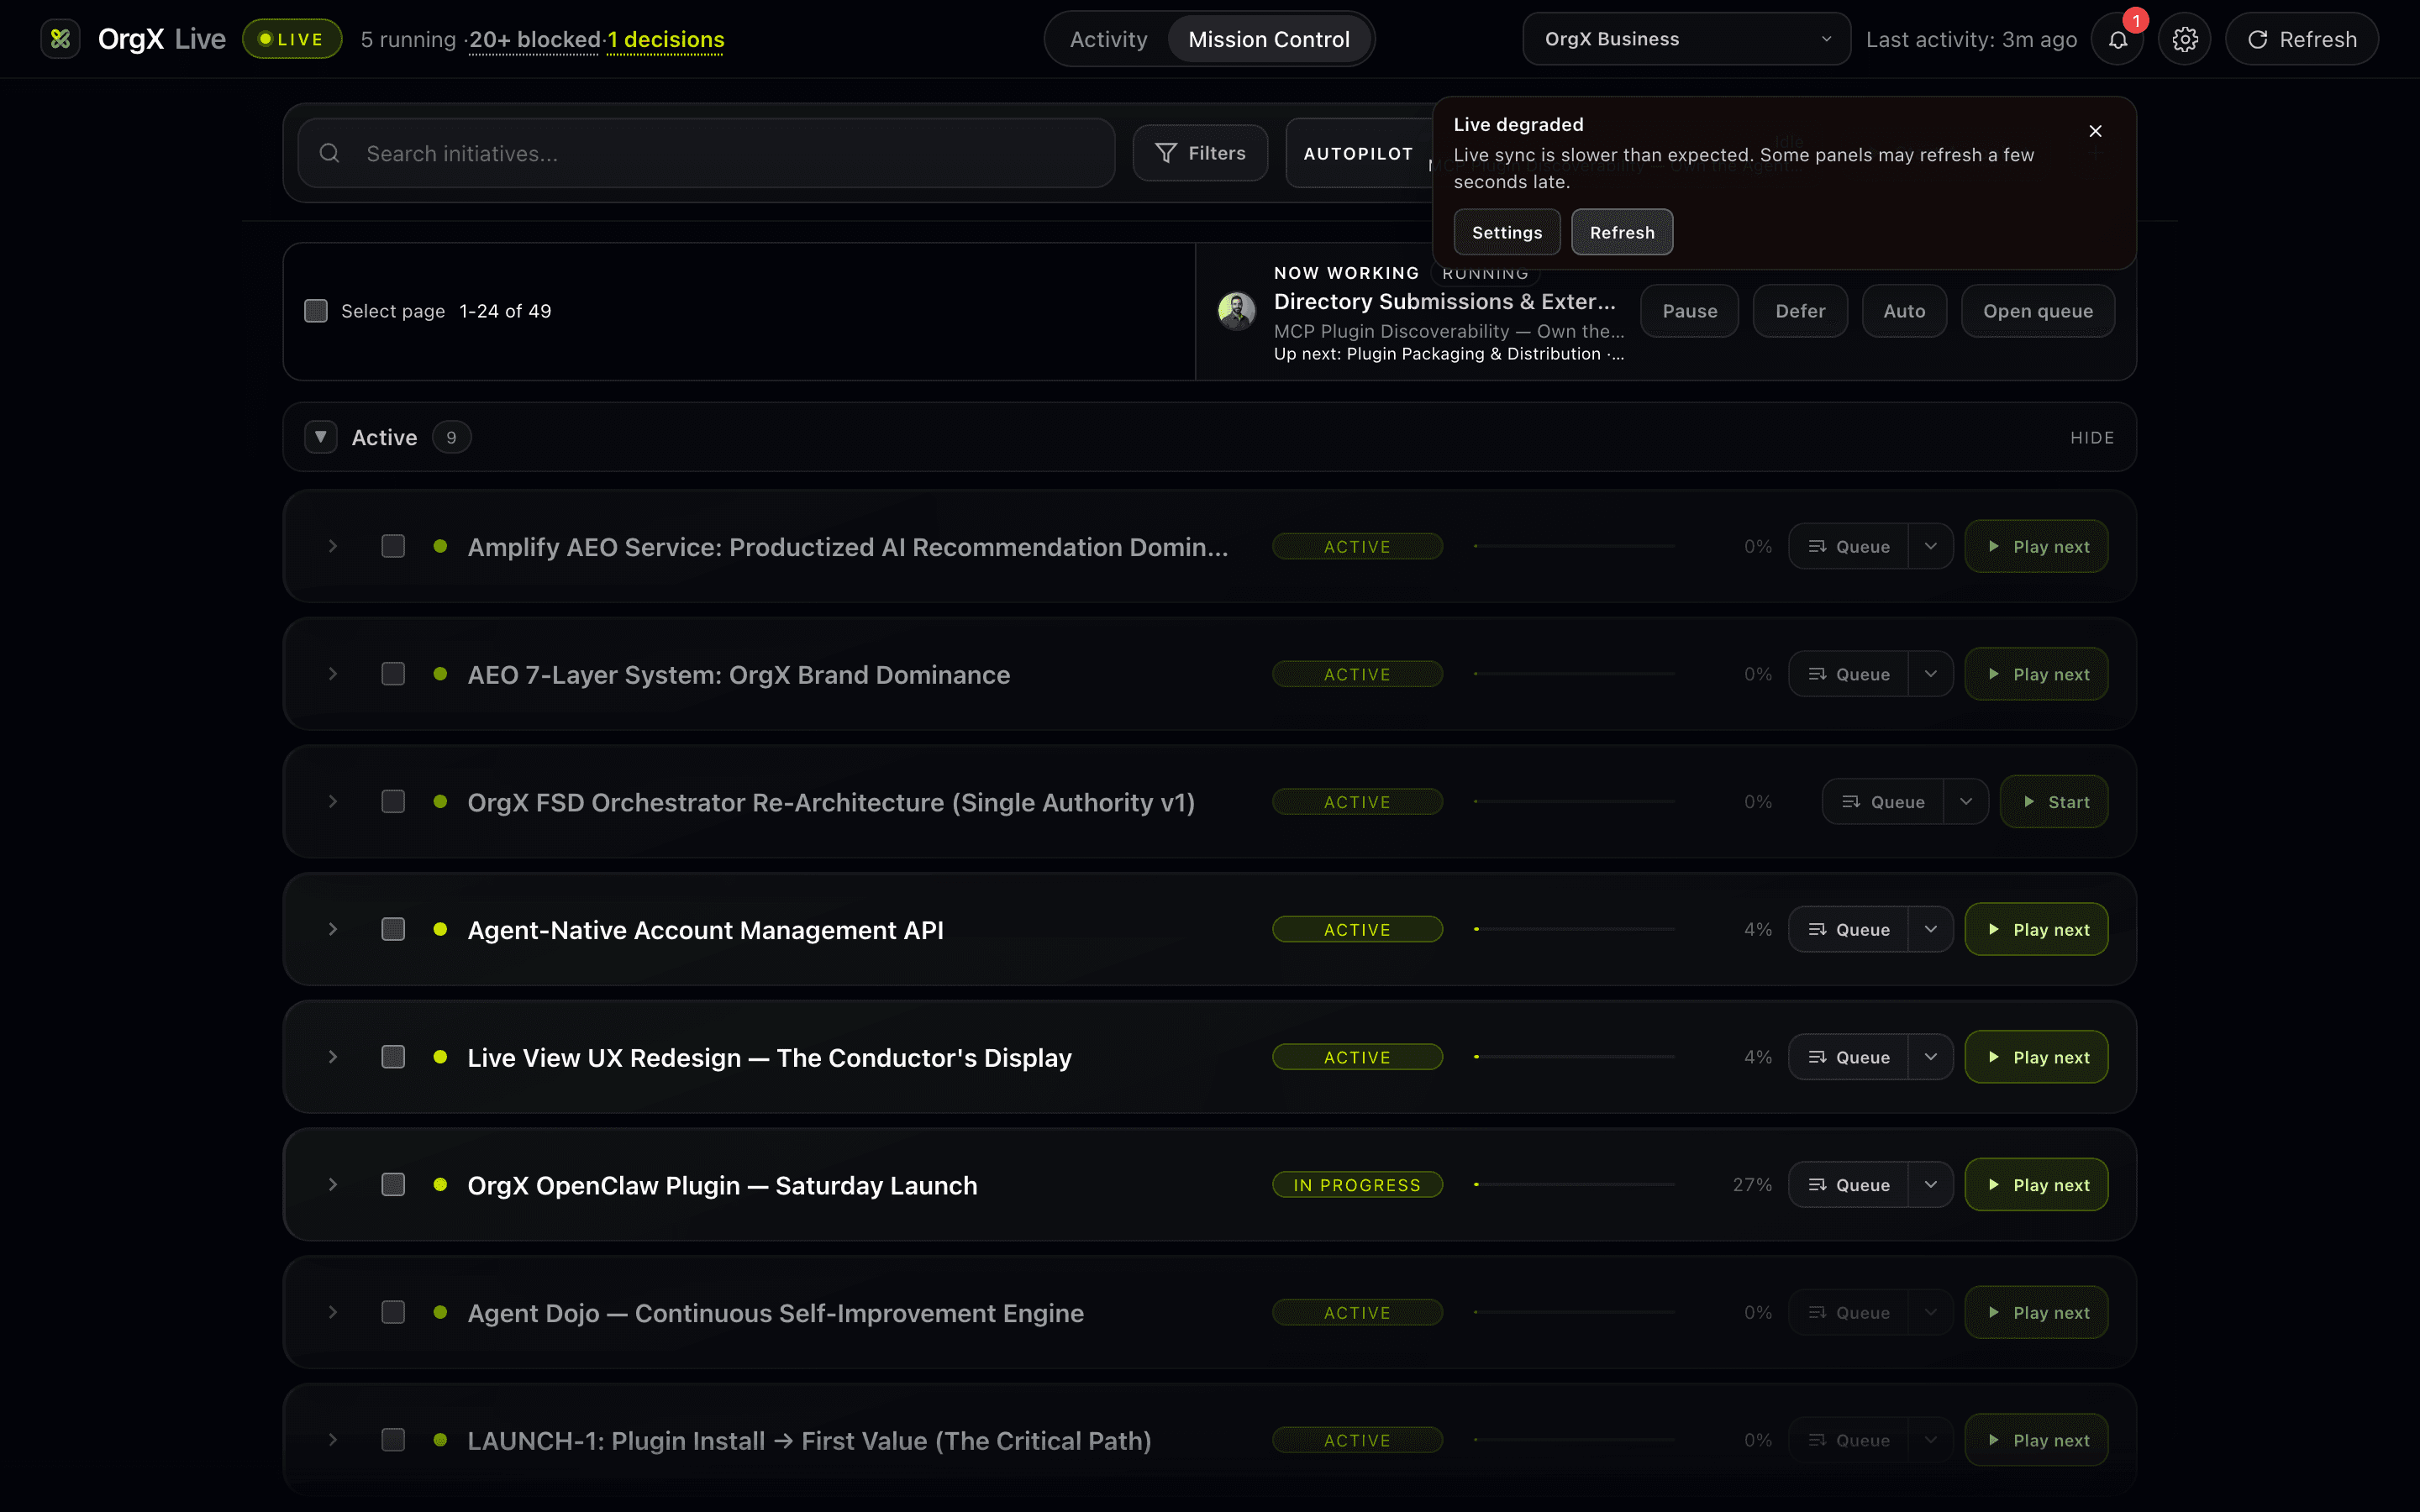The image size is (2420, 1512).
Task: Pause the Directory Submissions task
Action: 1688,311
